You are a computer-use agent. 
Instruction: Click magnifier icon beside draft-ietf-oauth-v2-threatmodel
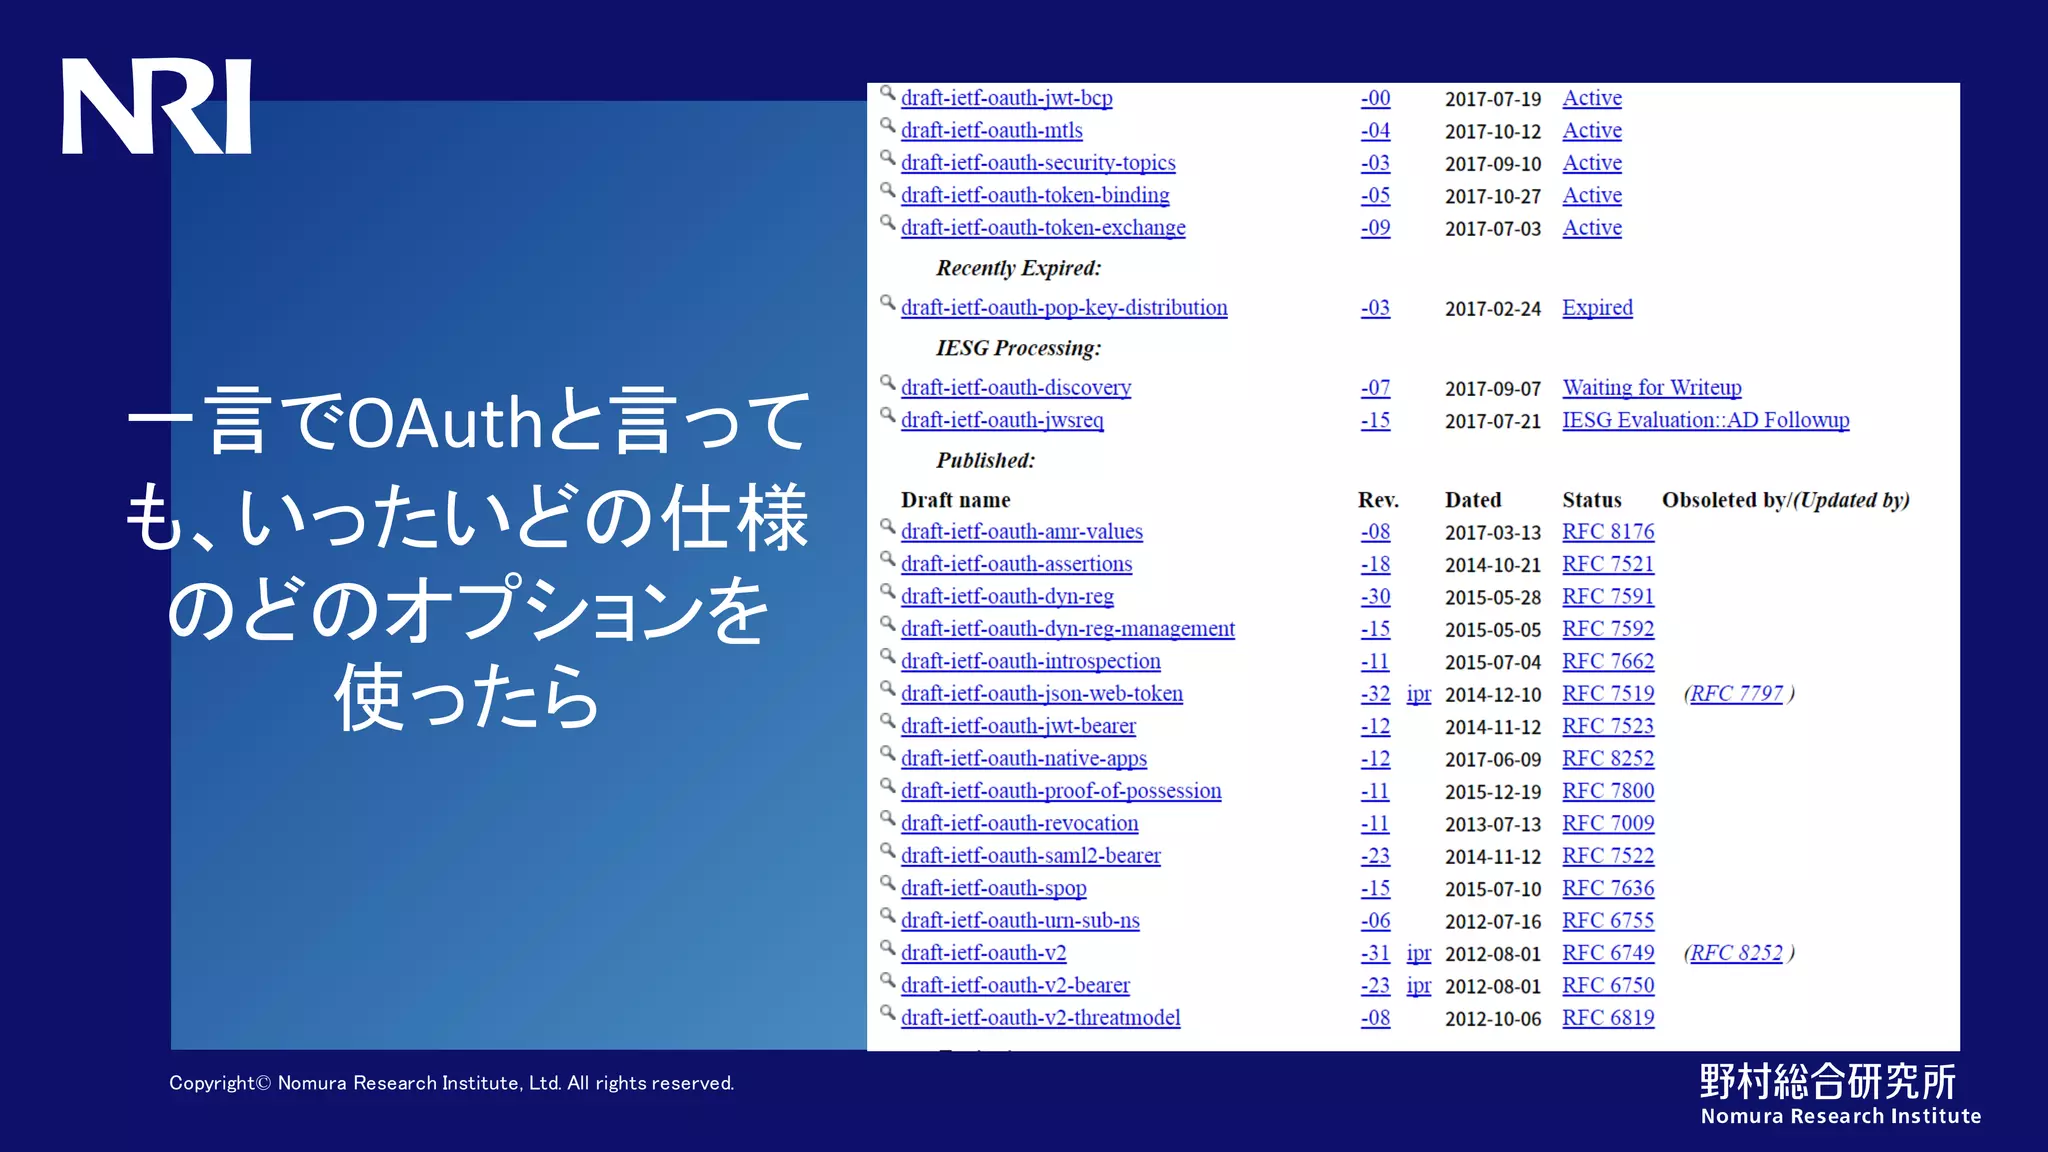(887, 1013)
